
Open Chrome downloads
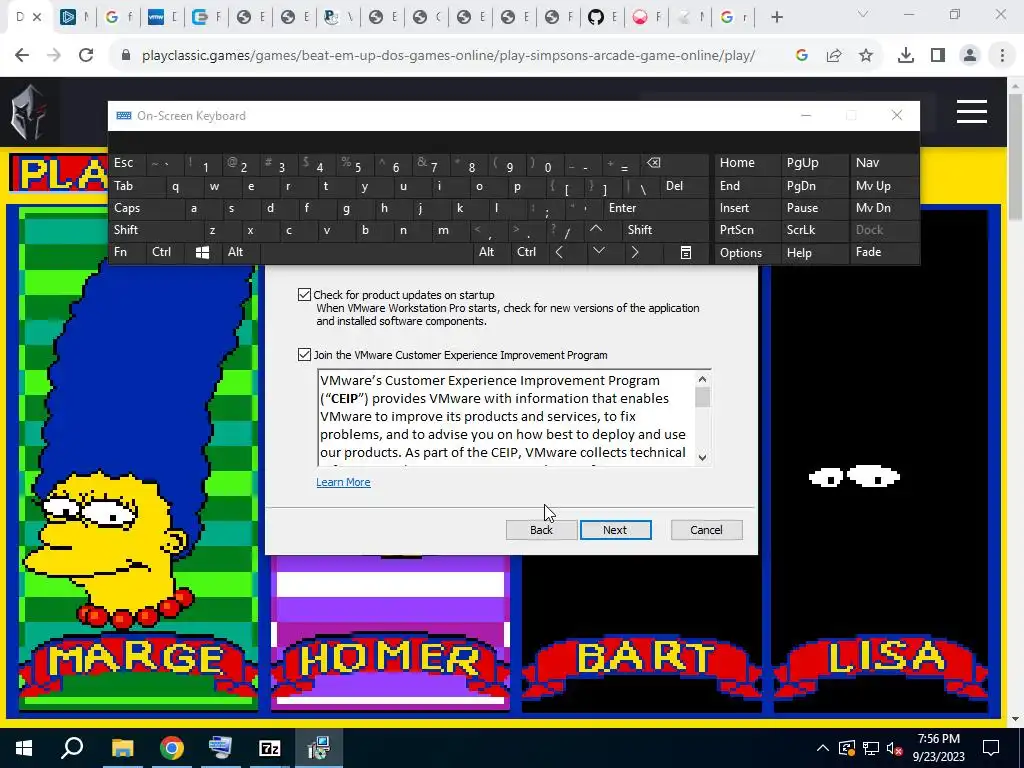coord(906,56)
